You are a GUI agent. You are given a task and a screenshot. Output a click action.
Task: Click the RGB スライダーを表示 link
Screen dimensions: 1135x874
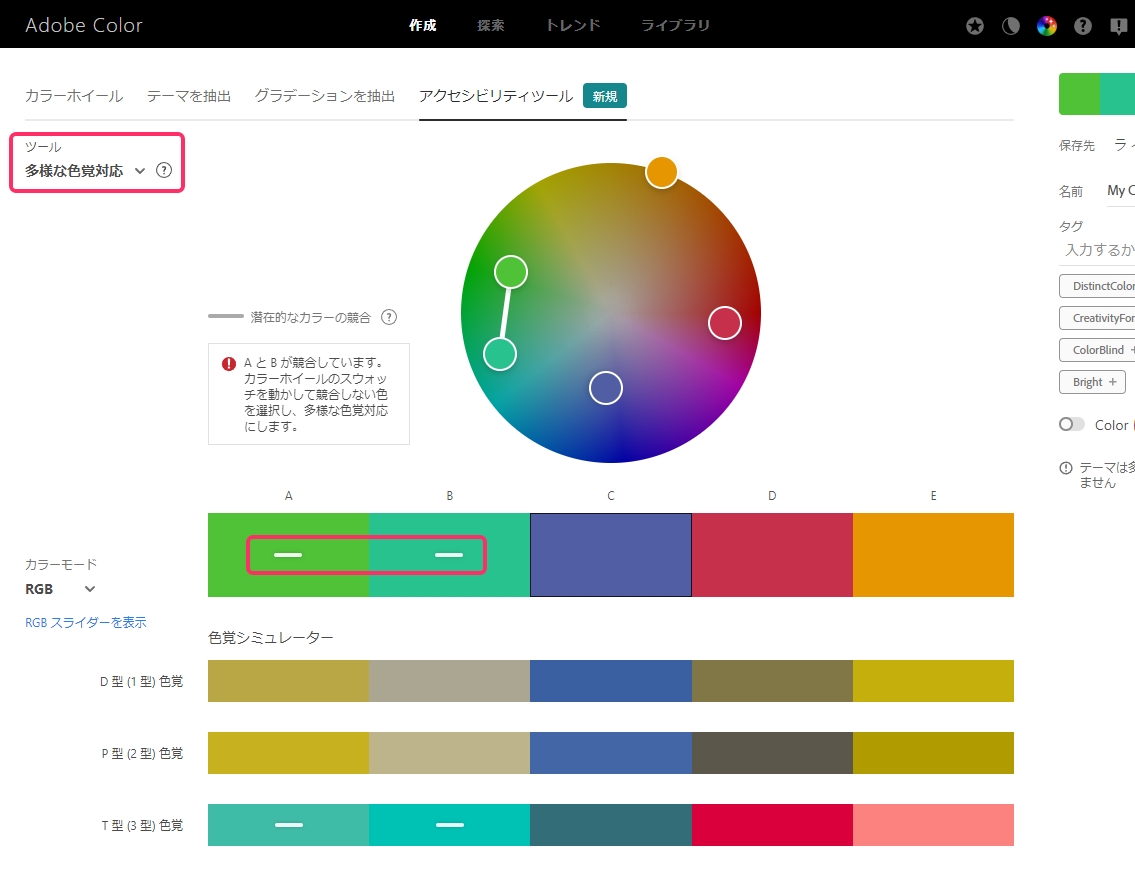[x=85, y=622]
